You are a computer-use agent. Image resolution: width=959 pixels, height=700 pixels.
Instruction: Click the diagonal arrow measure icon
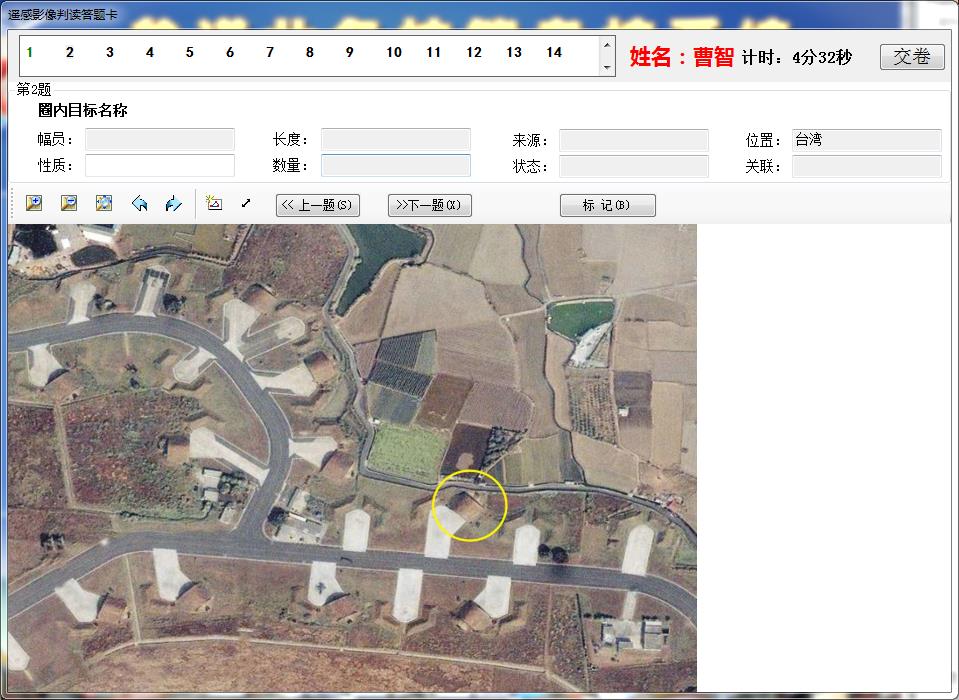pos(246,204)
